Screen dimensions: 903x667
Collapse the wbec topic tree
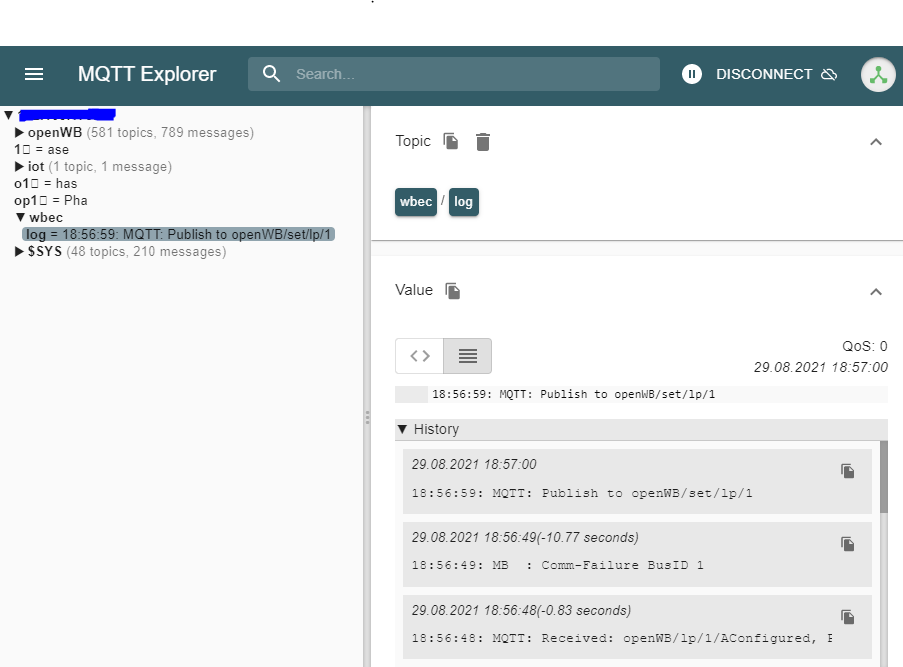pos(18,217)
